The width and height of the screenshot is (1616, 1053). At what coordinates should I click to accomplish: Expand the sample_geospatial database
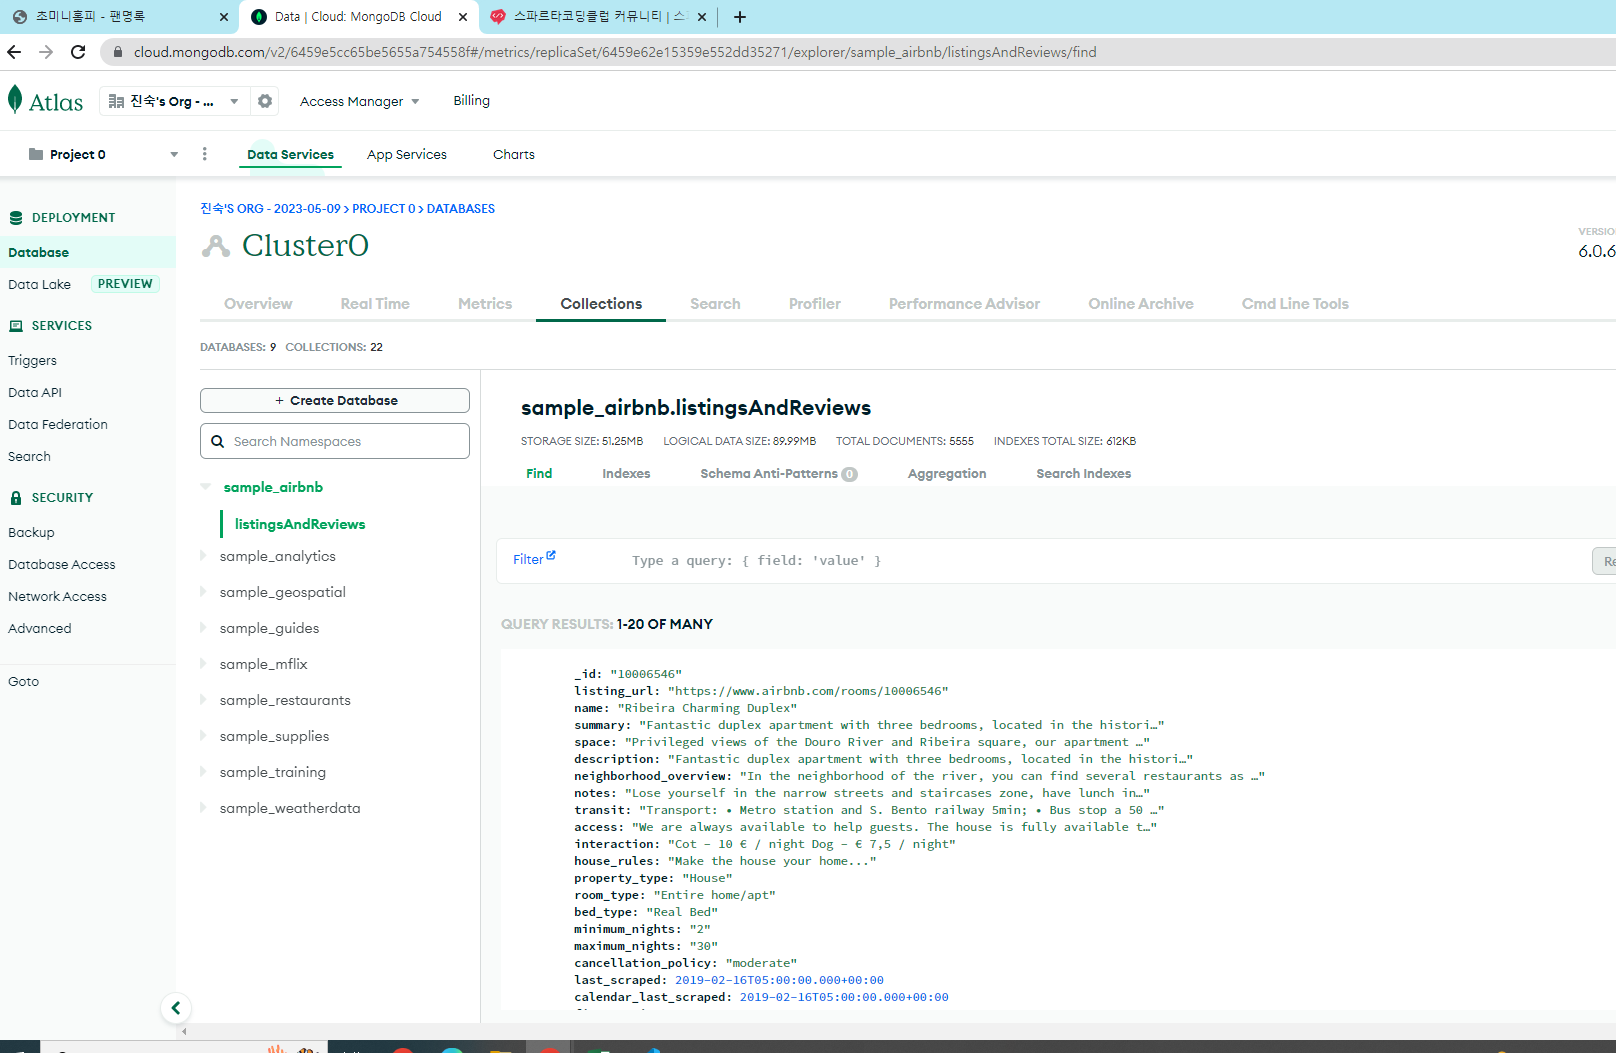coord(204,592)
